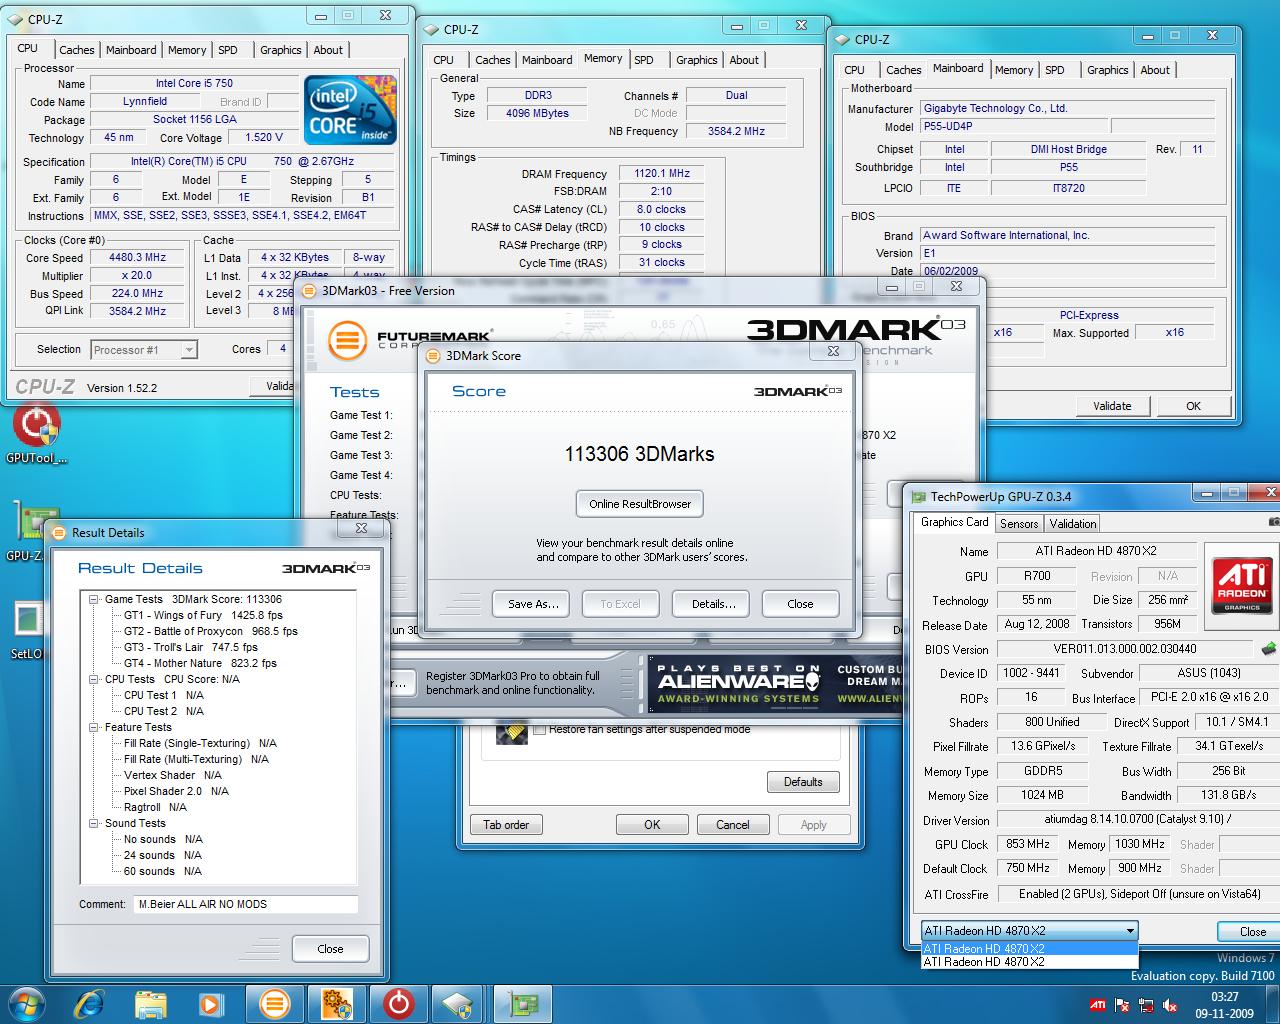This screenshot has height=1024, width=1280.
Task: Click the 113306 3DMarks score text
Action: 640,454
